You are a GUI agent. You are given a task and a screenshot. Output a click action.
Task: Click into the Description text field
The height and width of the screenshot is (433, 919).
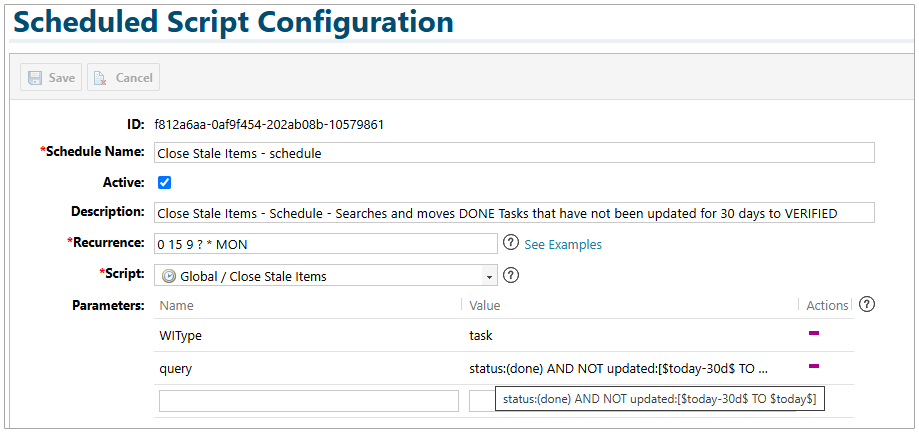514,213
